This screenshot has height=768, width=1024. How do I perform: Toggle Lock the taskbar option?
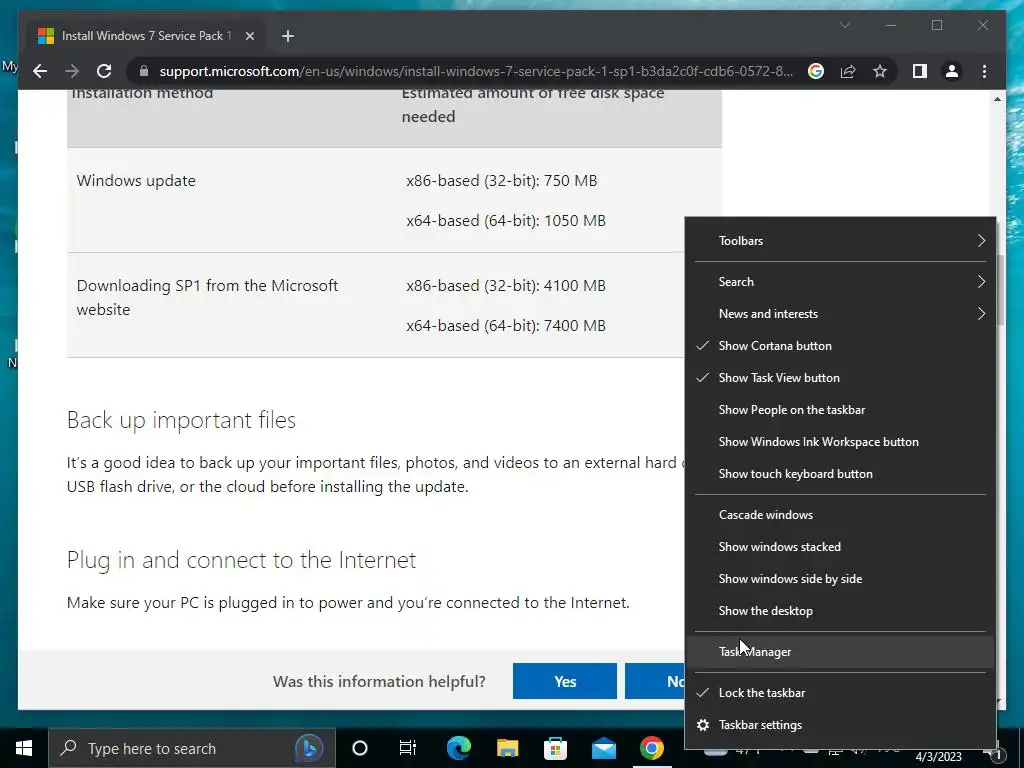pyautogui.click(x=840, y=693)
